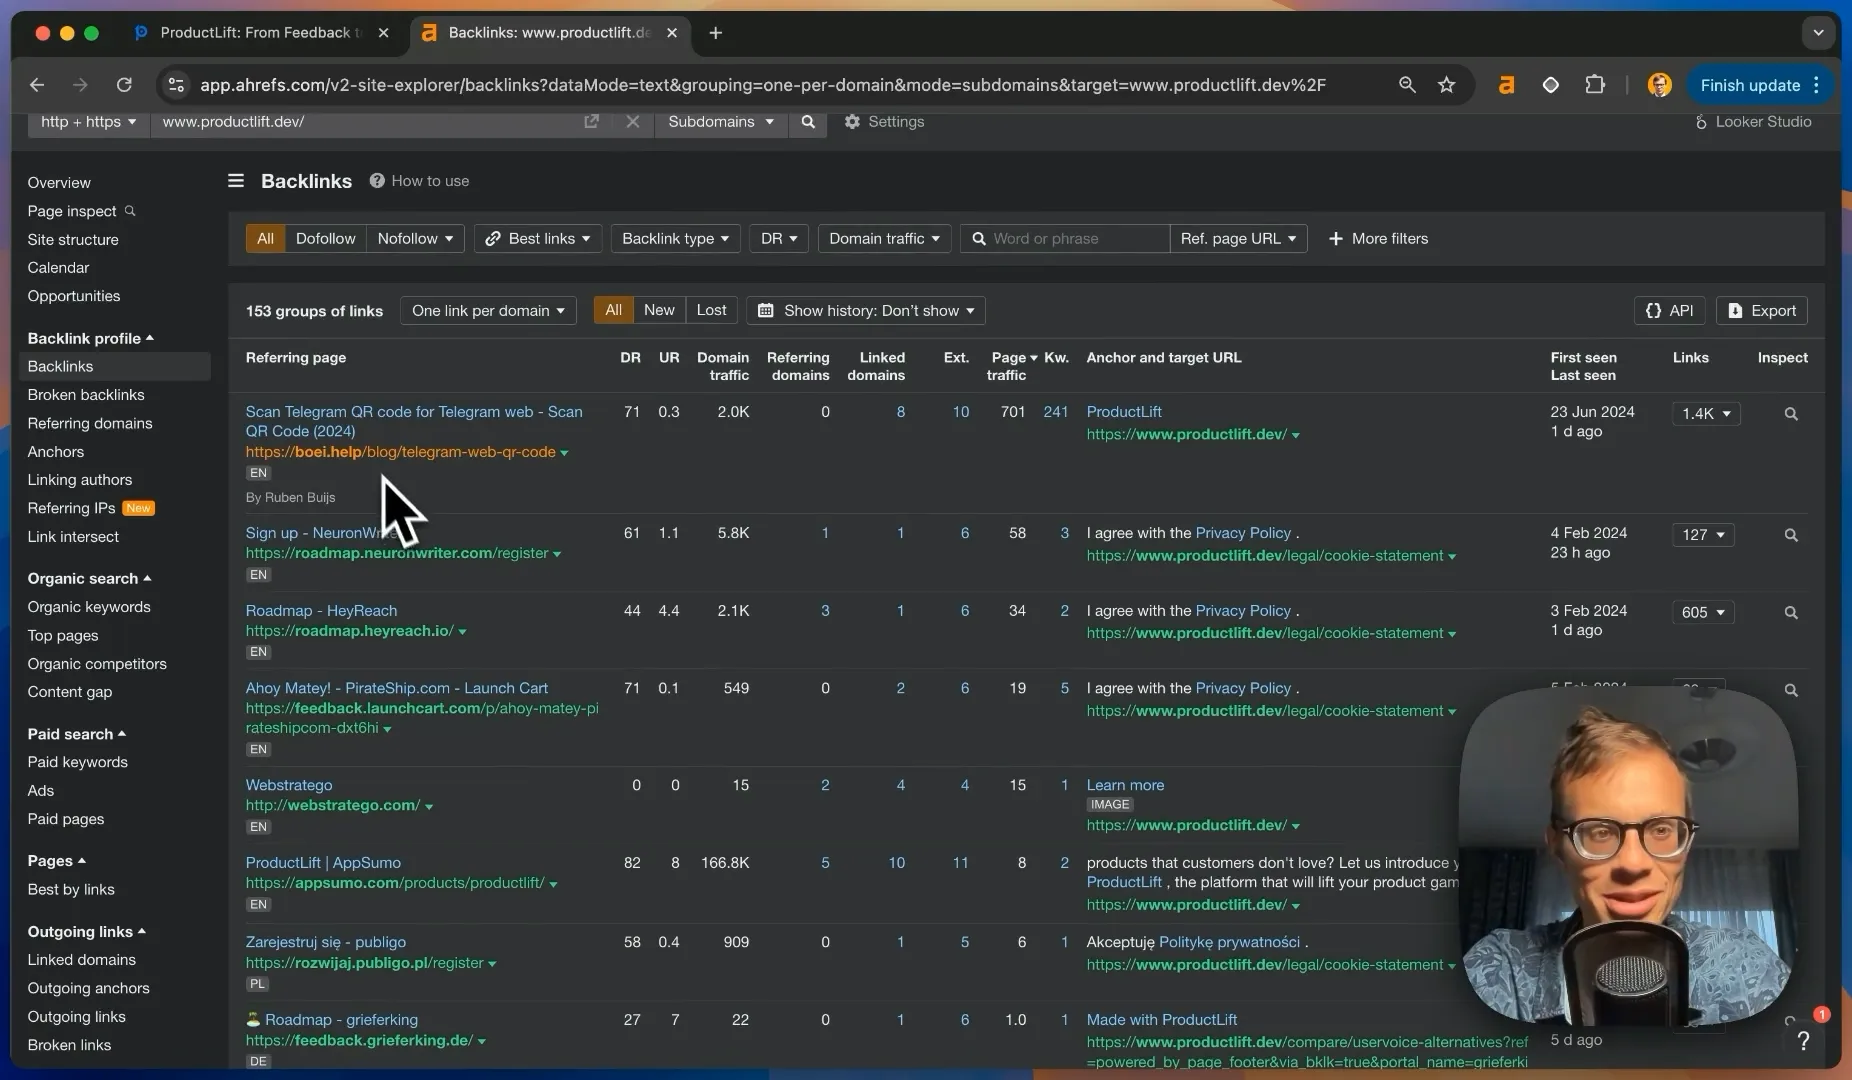Click Chrome's zoom magnifier in address bar

1407,85
